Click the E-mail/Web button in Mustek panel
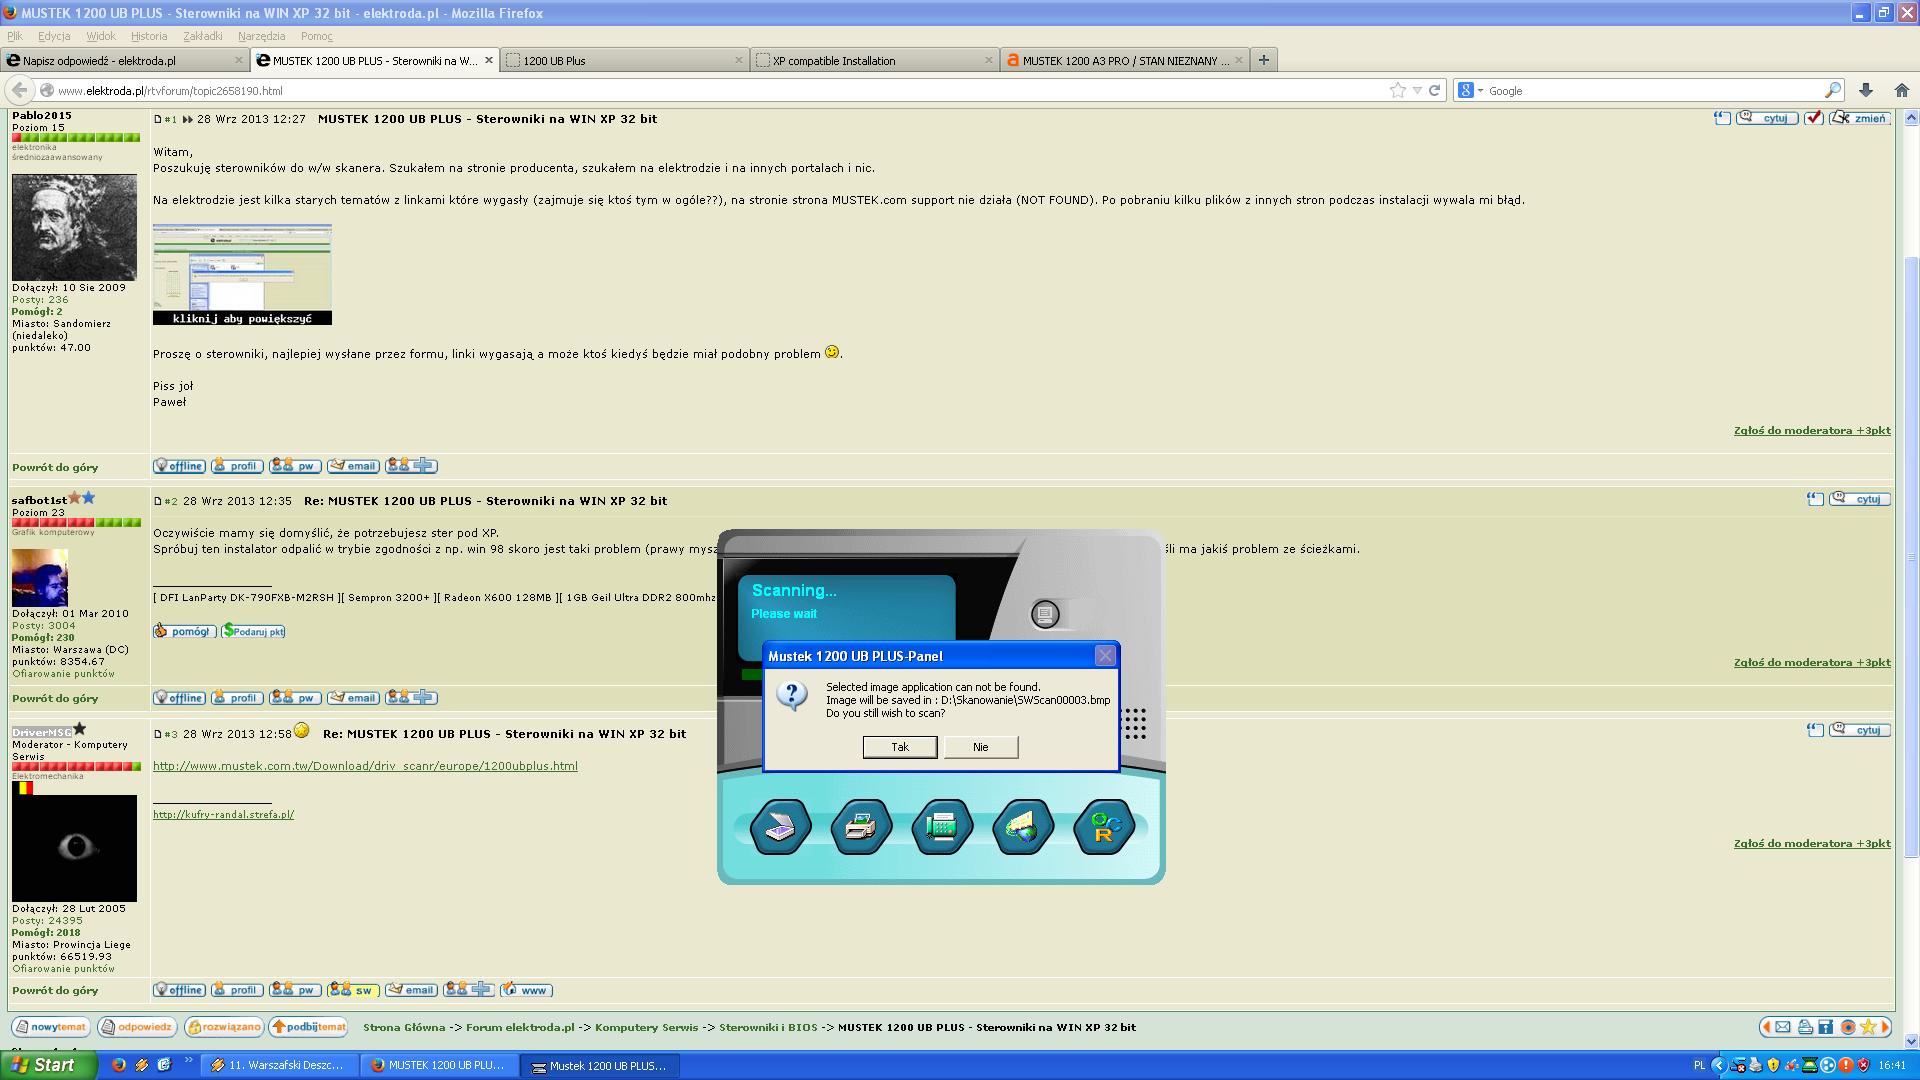This screenshot has width=1920, height=1080. click(1023, 827)
